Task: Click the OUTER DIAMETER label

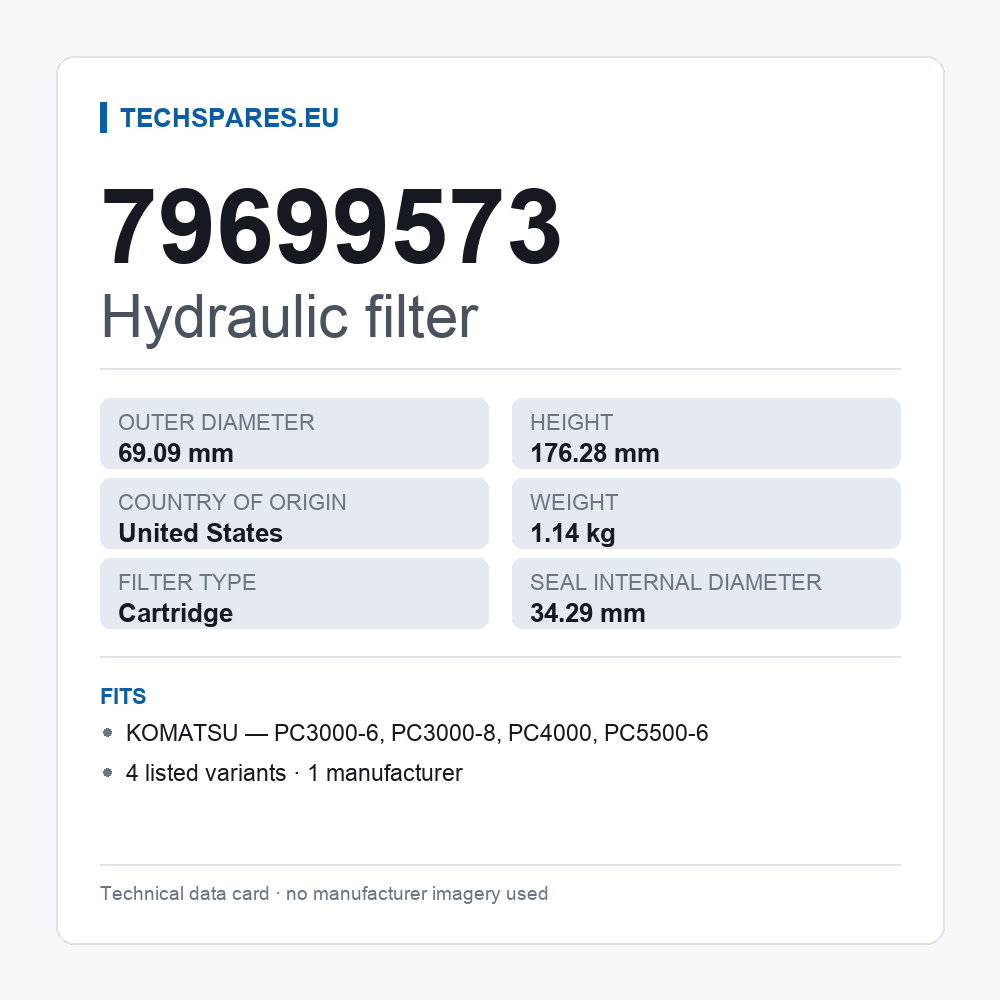Action: (x=216, y=422)
